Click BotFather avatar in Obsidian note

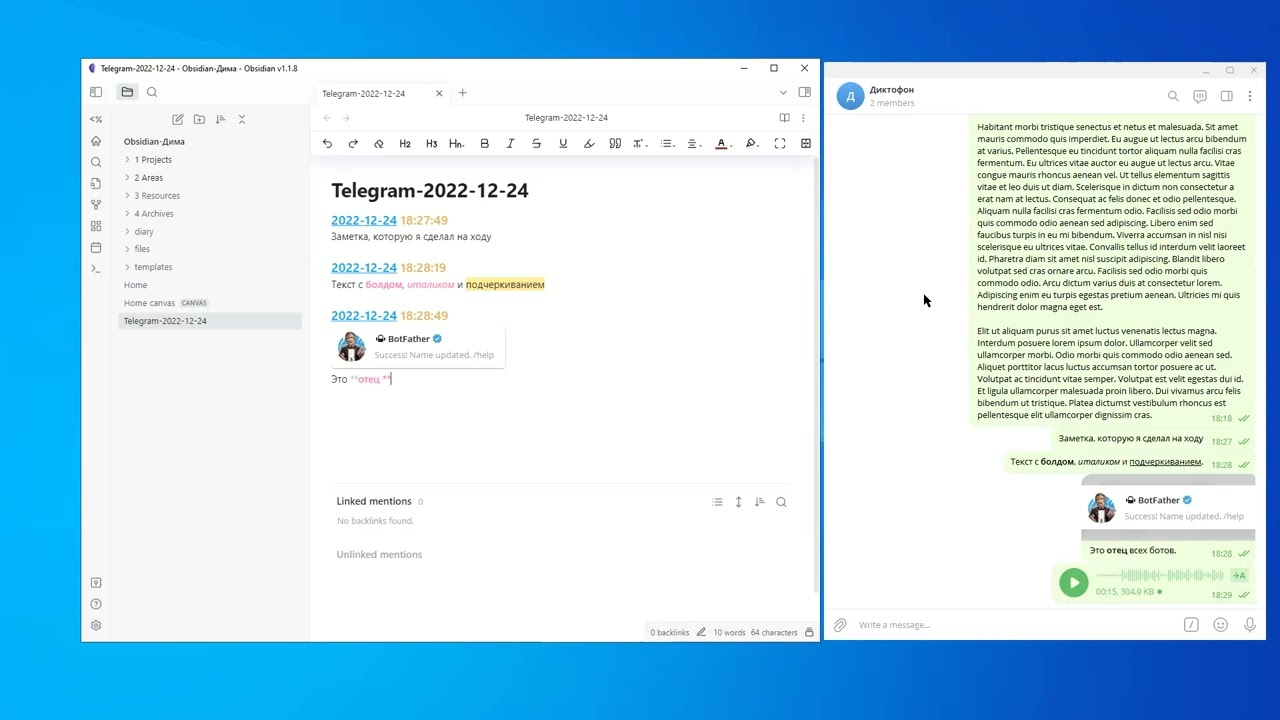pos(352,346)
